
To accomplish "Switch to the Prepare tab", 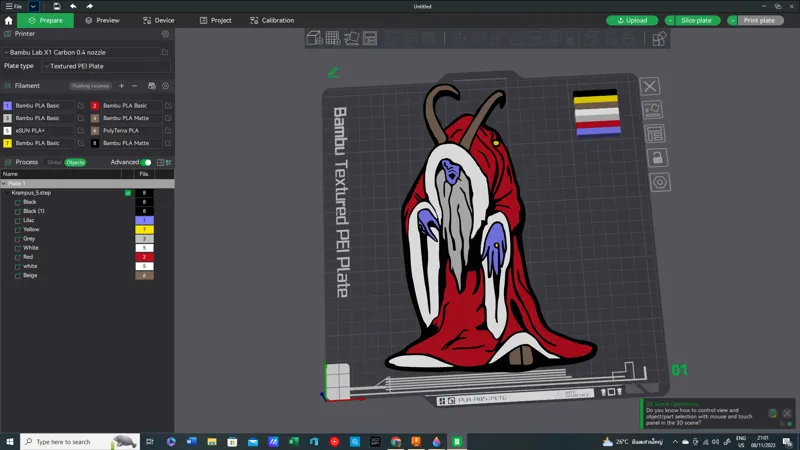I will [45, 20].
